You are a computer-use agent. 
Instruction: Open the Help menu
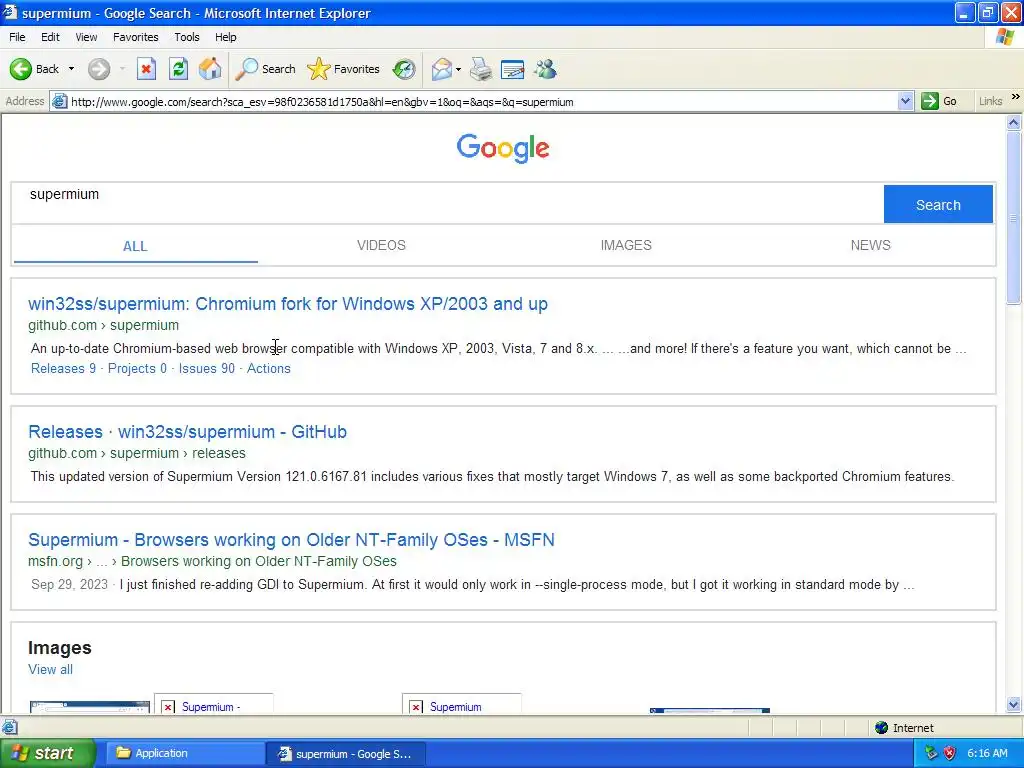tap(226, 37)
